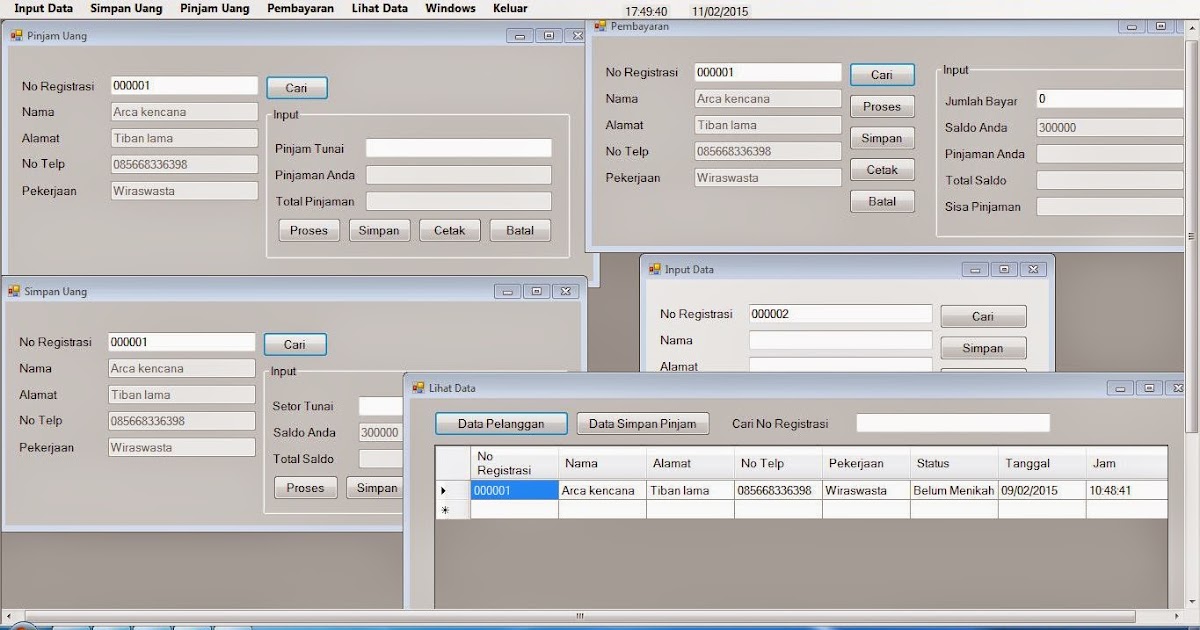Click the Data Pelanggan button
This screenshot has height=630, width=1200.
pos(500,422)
